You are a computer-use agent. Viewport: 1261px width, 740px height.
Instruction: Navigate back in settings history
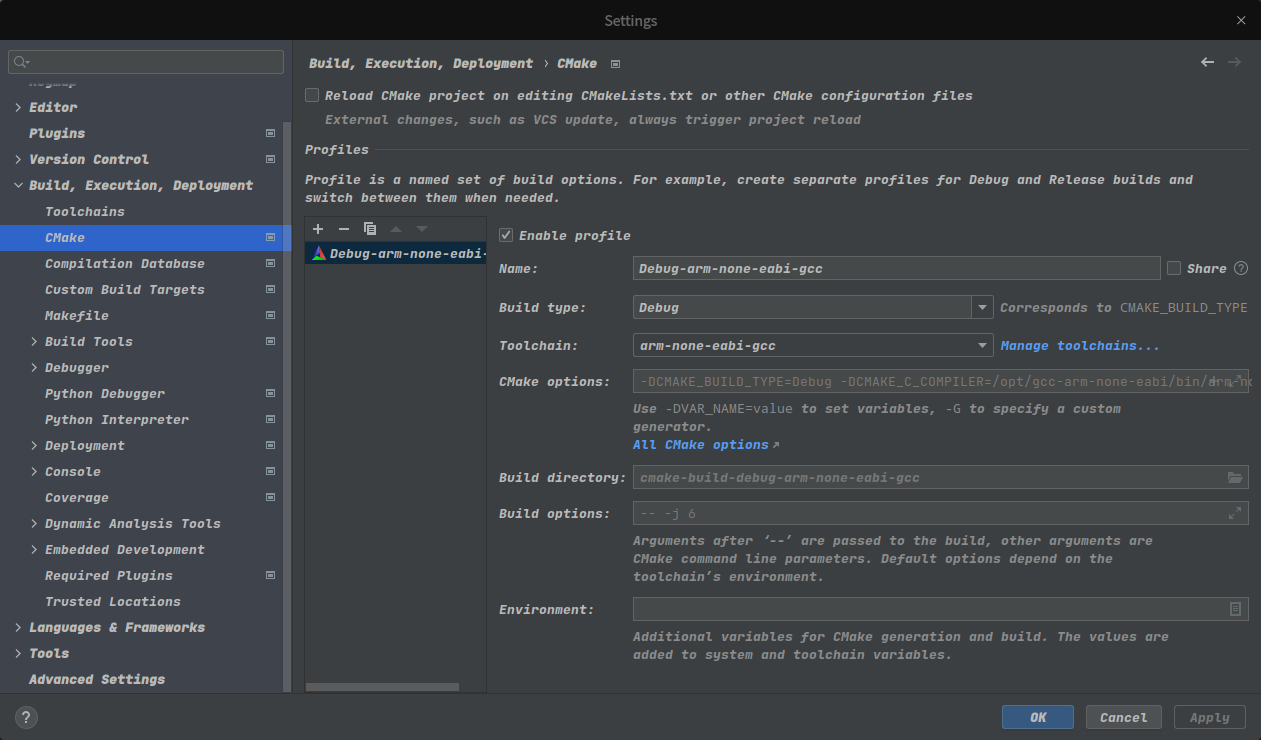coord(1207,62)
